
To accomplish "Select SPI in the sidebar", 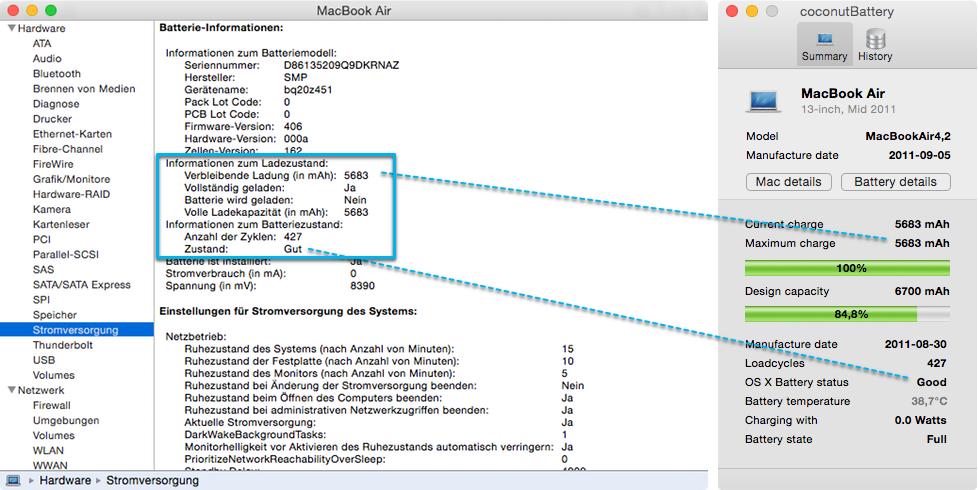I will click(41, 300).
